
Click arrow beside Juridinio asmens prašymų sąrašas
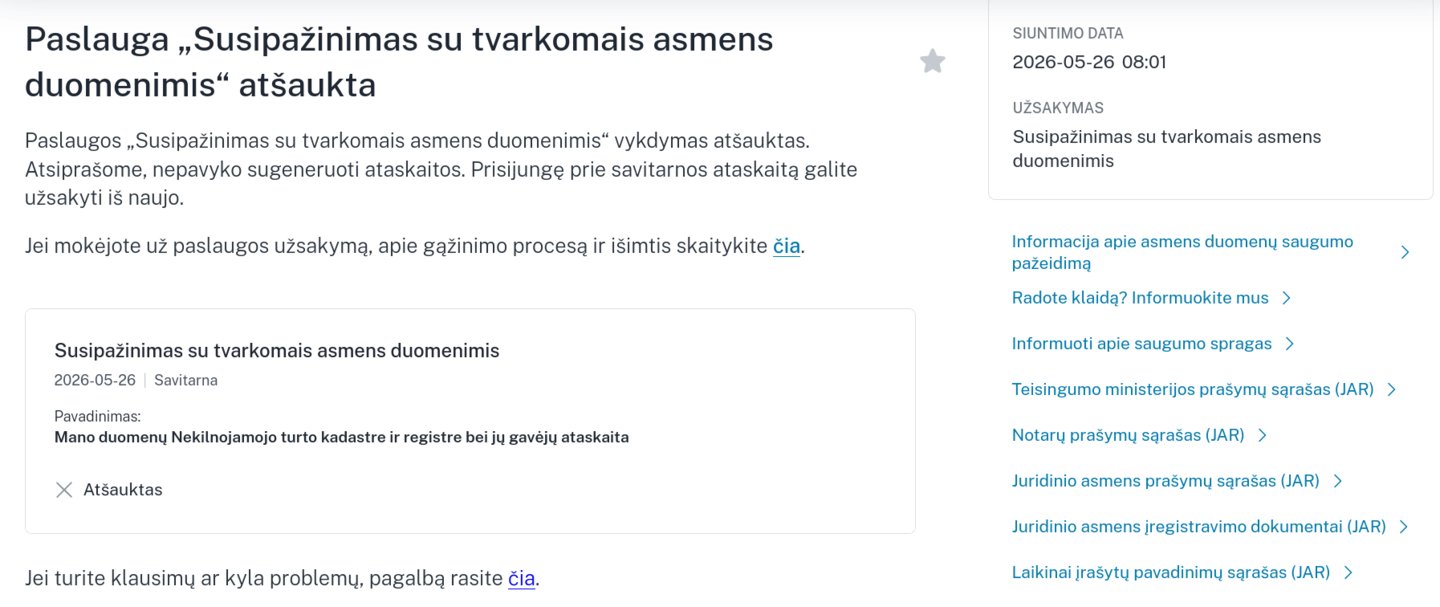(1338, 481)
